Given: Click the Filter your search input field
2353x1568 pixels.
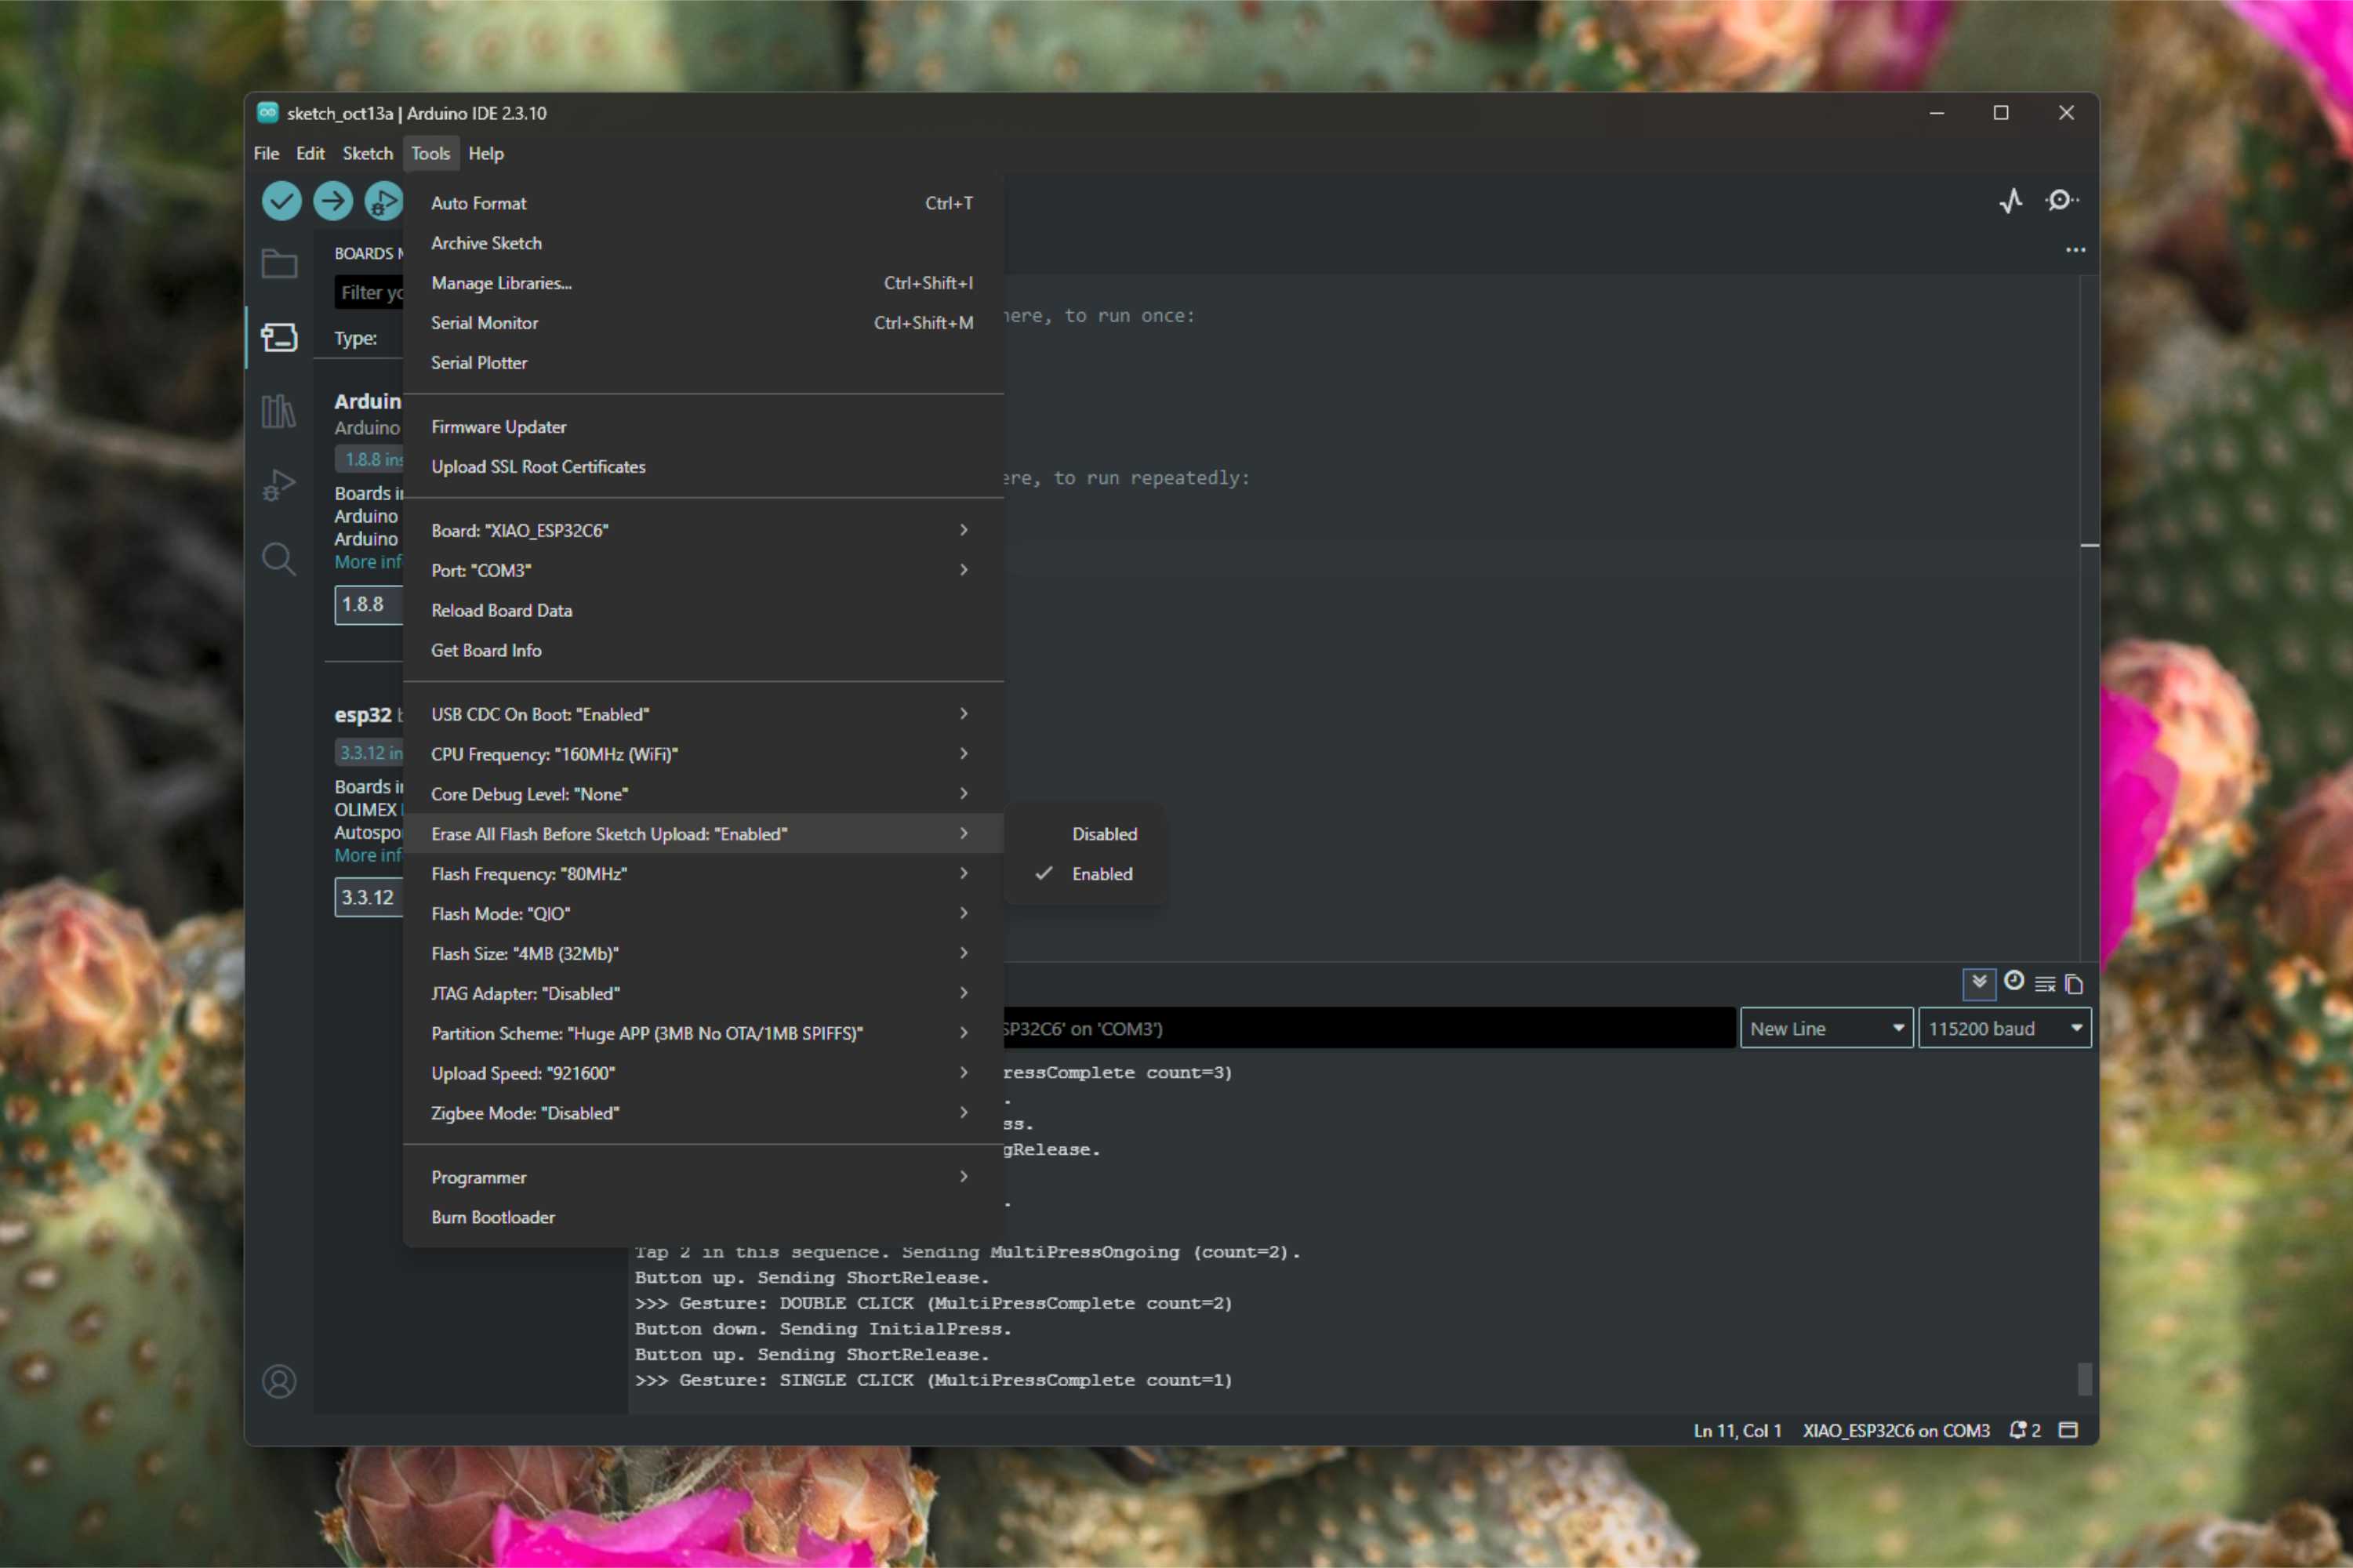Looking at the screenshot, I should tap(369, 292).
